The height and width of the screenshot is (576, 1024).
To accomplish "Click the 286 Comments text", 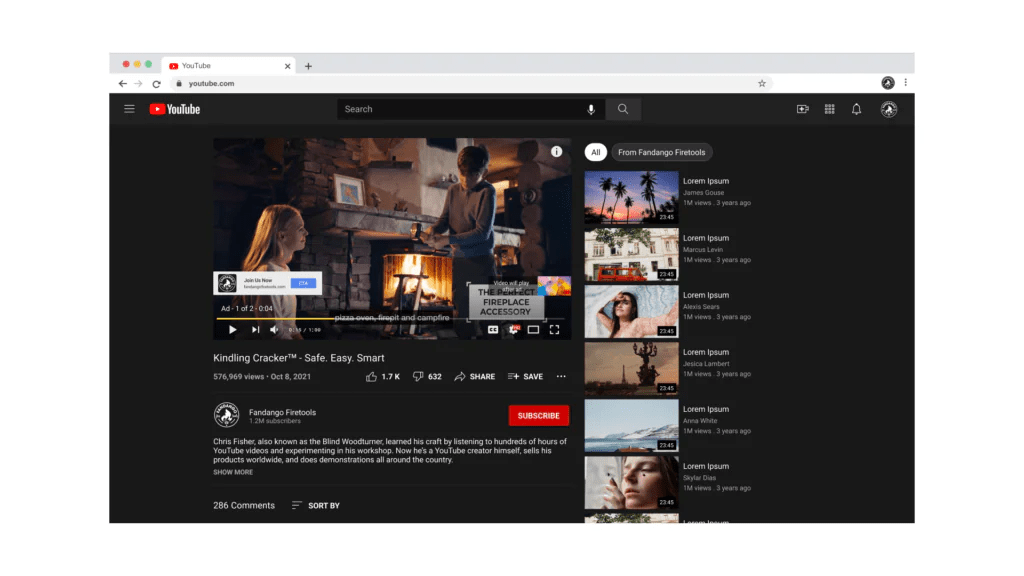I will 244,505.
